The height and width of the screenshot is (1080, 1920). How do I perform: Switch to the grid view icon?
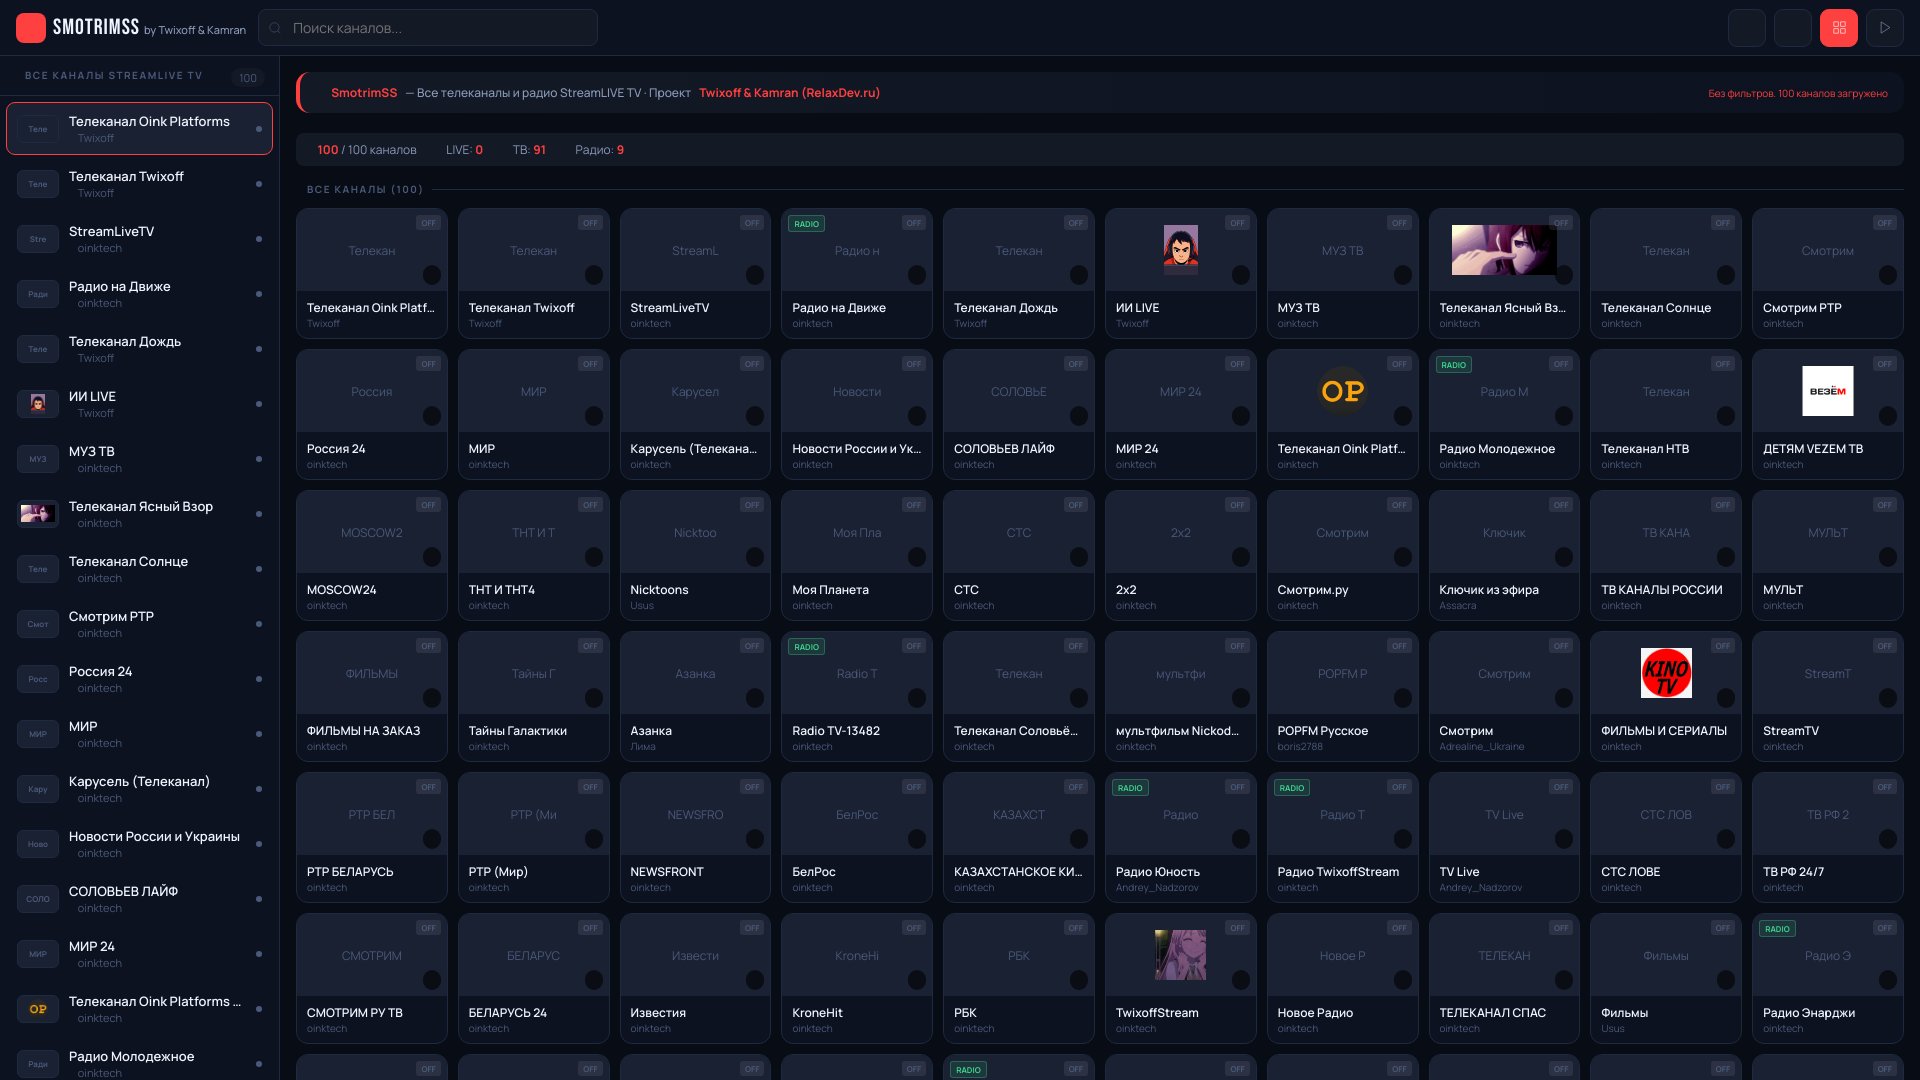pos(1838,28)
